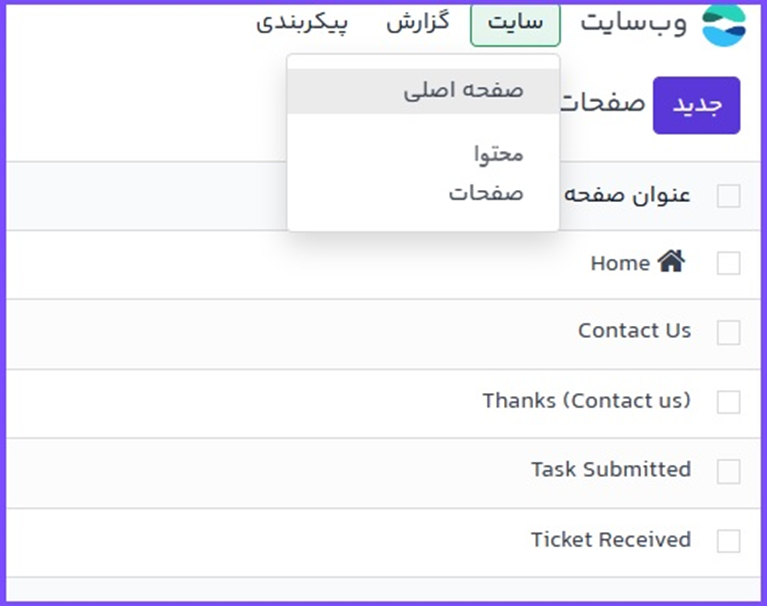
Task: Toggle the select-all checkbox in header row
Action: coord(729,195)
